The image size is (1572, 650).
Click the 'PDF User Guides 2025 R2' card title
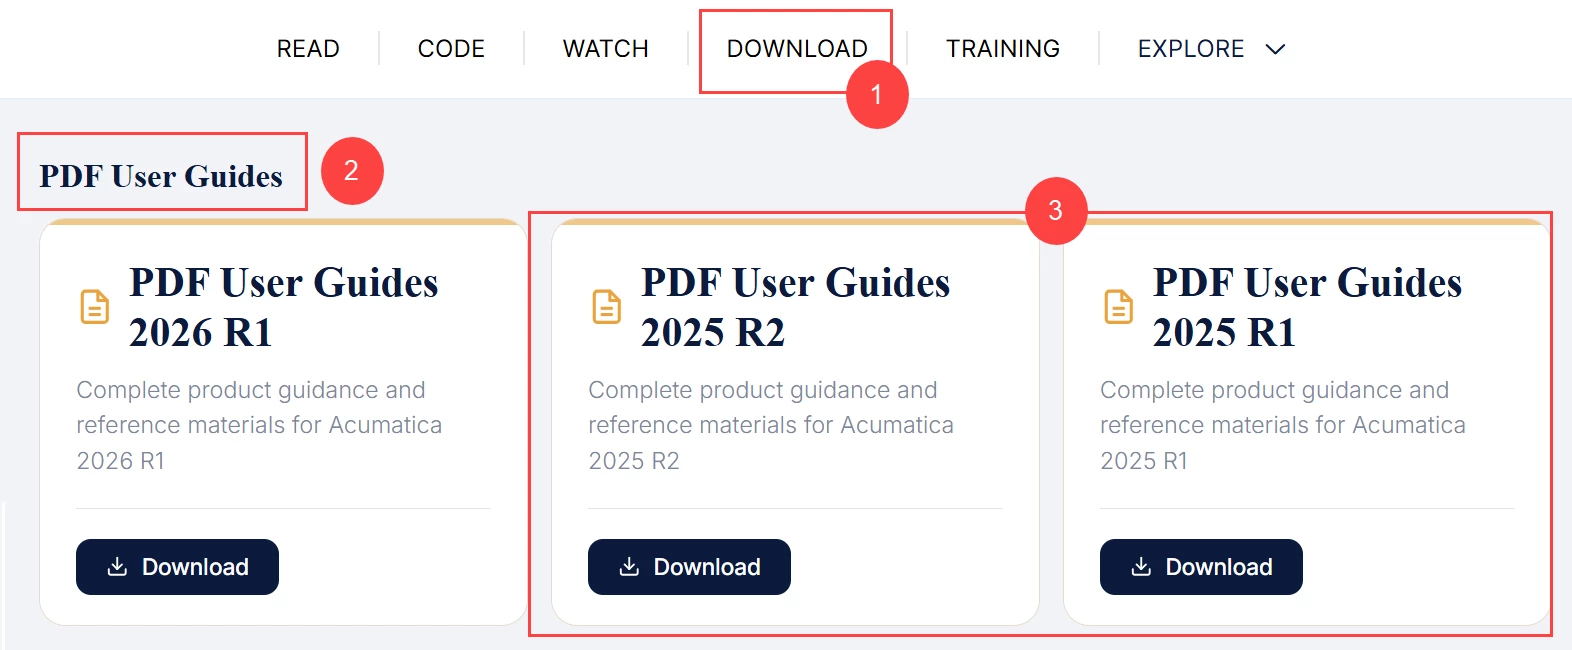click(x=796, y=307)
